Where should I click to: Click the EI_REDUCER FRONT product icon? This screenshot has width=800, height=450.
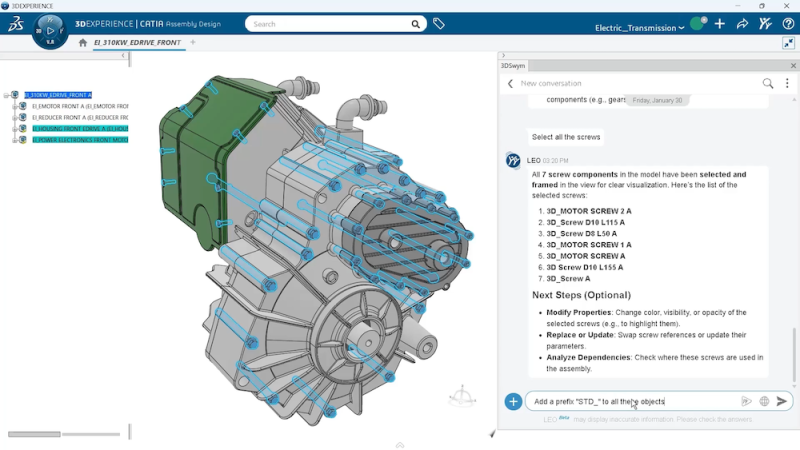coord(23,117)
